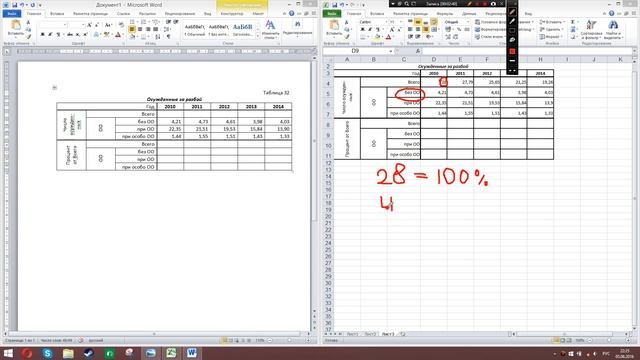640x360 pixels.
Task: Open Word's font size dropdown
Action: 83,25
